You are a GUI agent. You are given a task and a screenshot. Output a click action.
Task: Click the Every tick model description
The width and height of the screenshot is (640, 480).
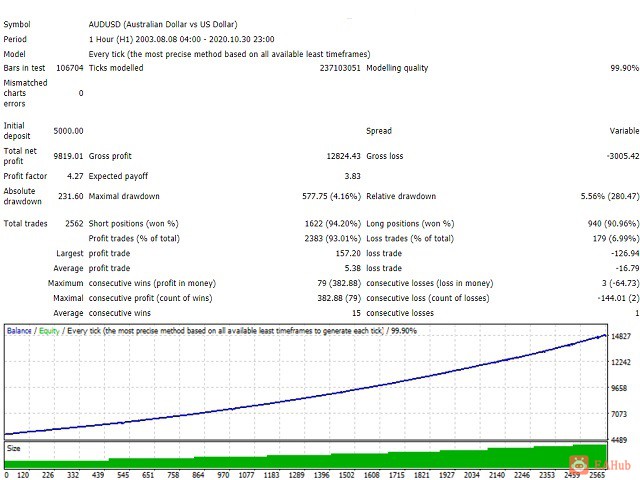coord(229,54)
